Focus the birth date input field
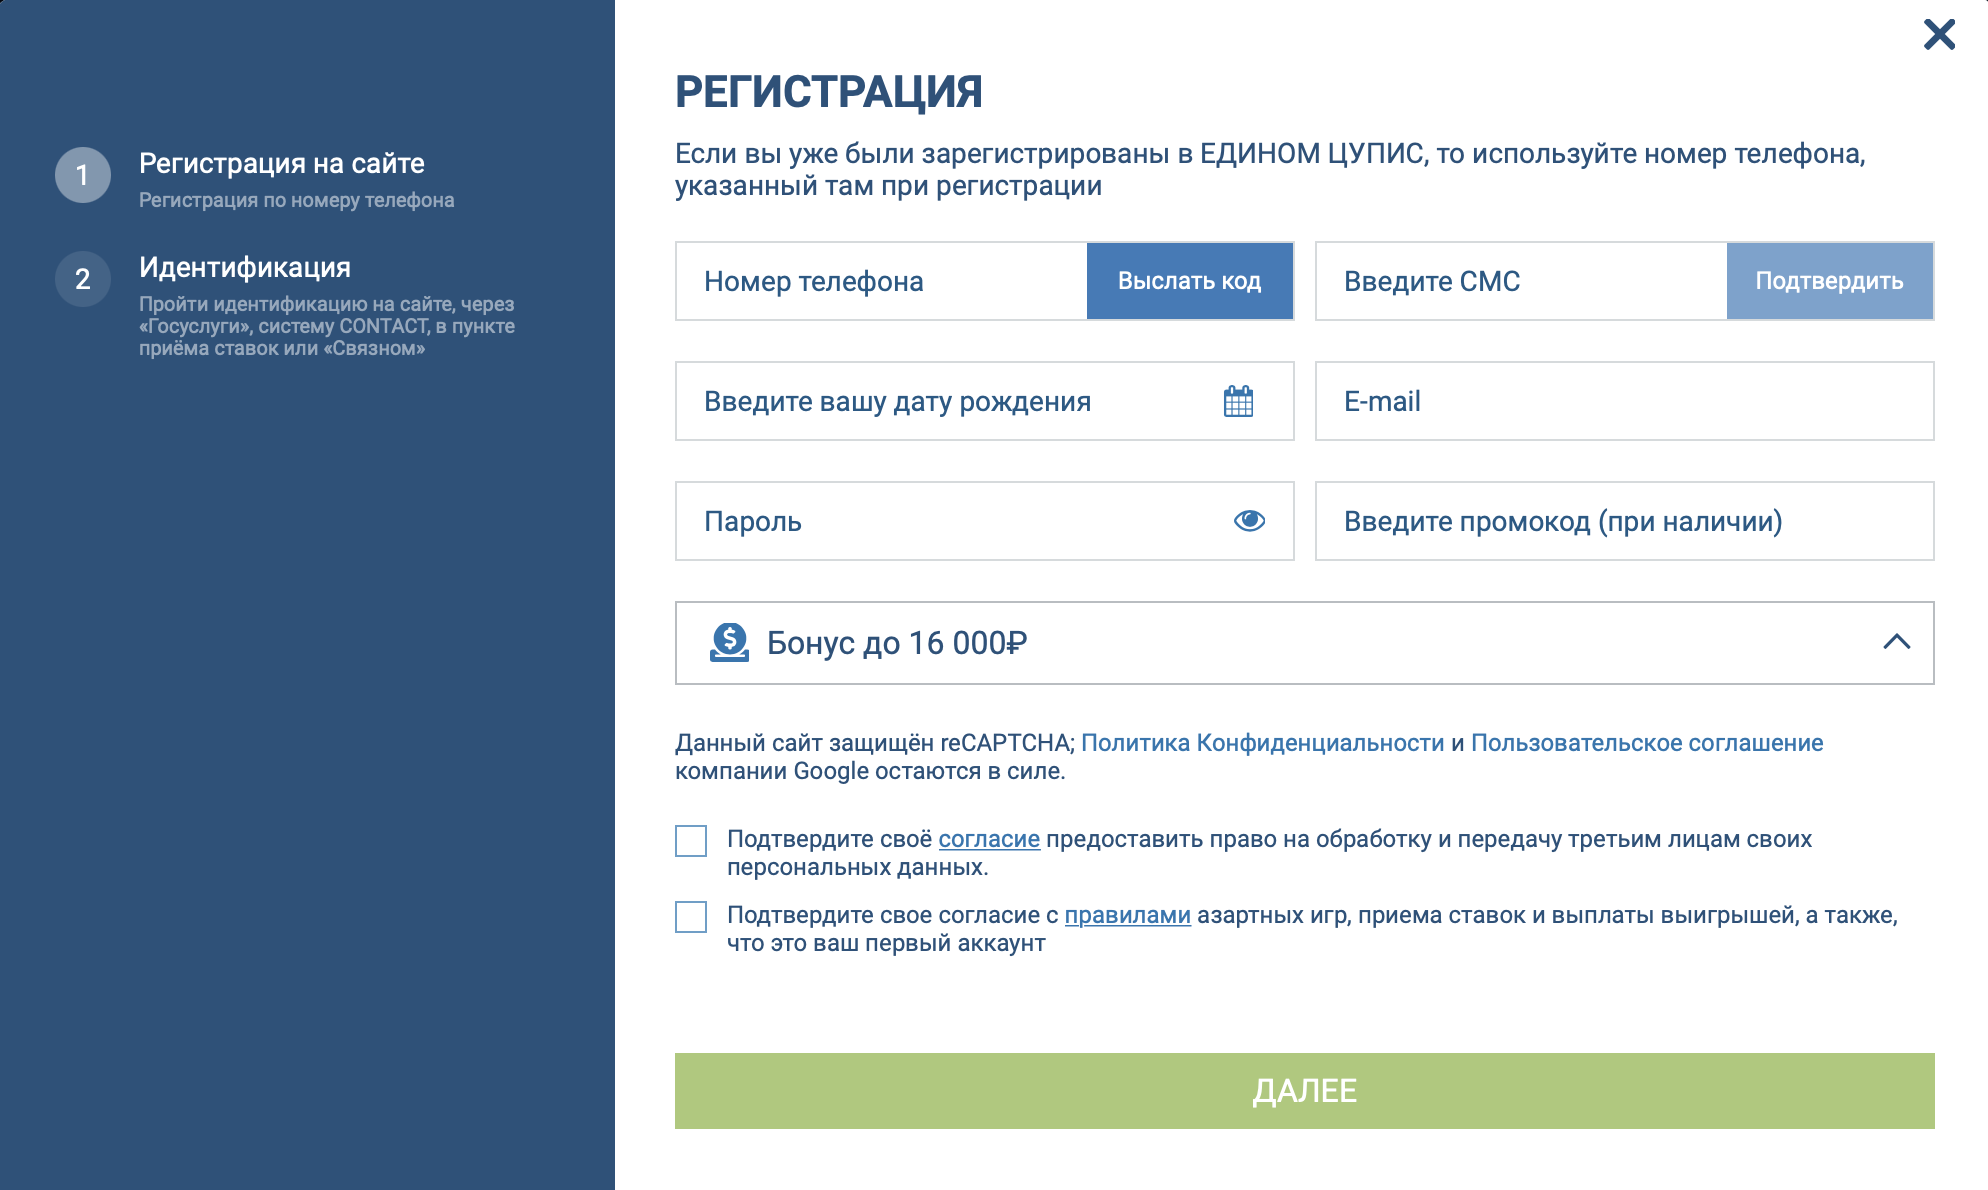Image resolution: width=1988 pixels, height=1190 pixels. pyautogui.click(x=985, y=401)
